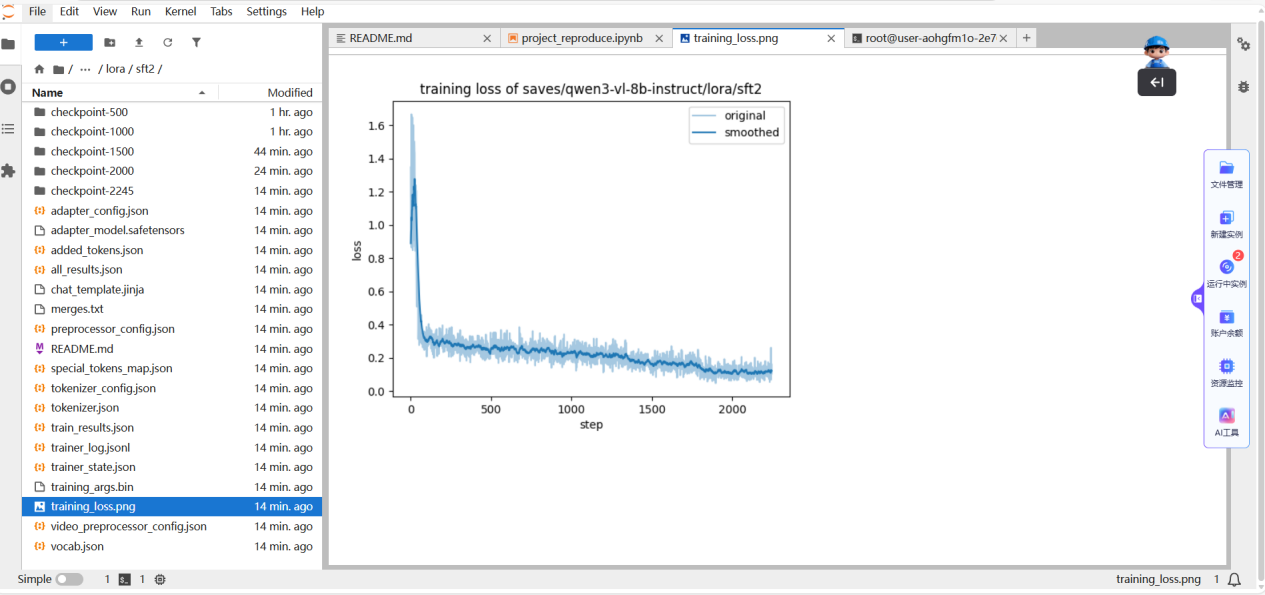Open the property inspector gears icon

coord(1243,44)
